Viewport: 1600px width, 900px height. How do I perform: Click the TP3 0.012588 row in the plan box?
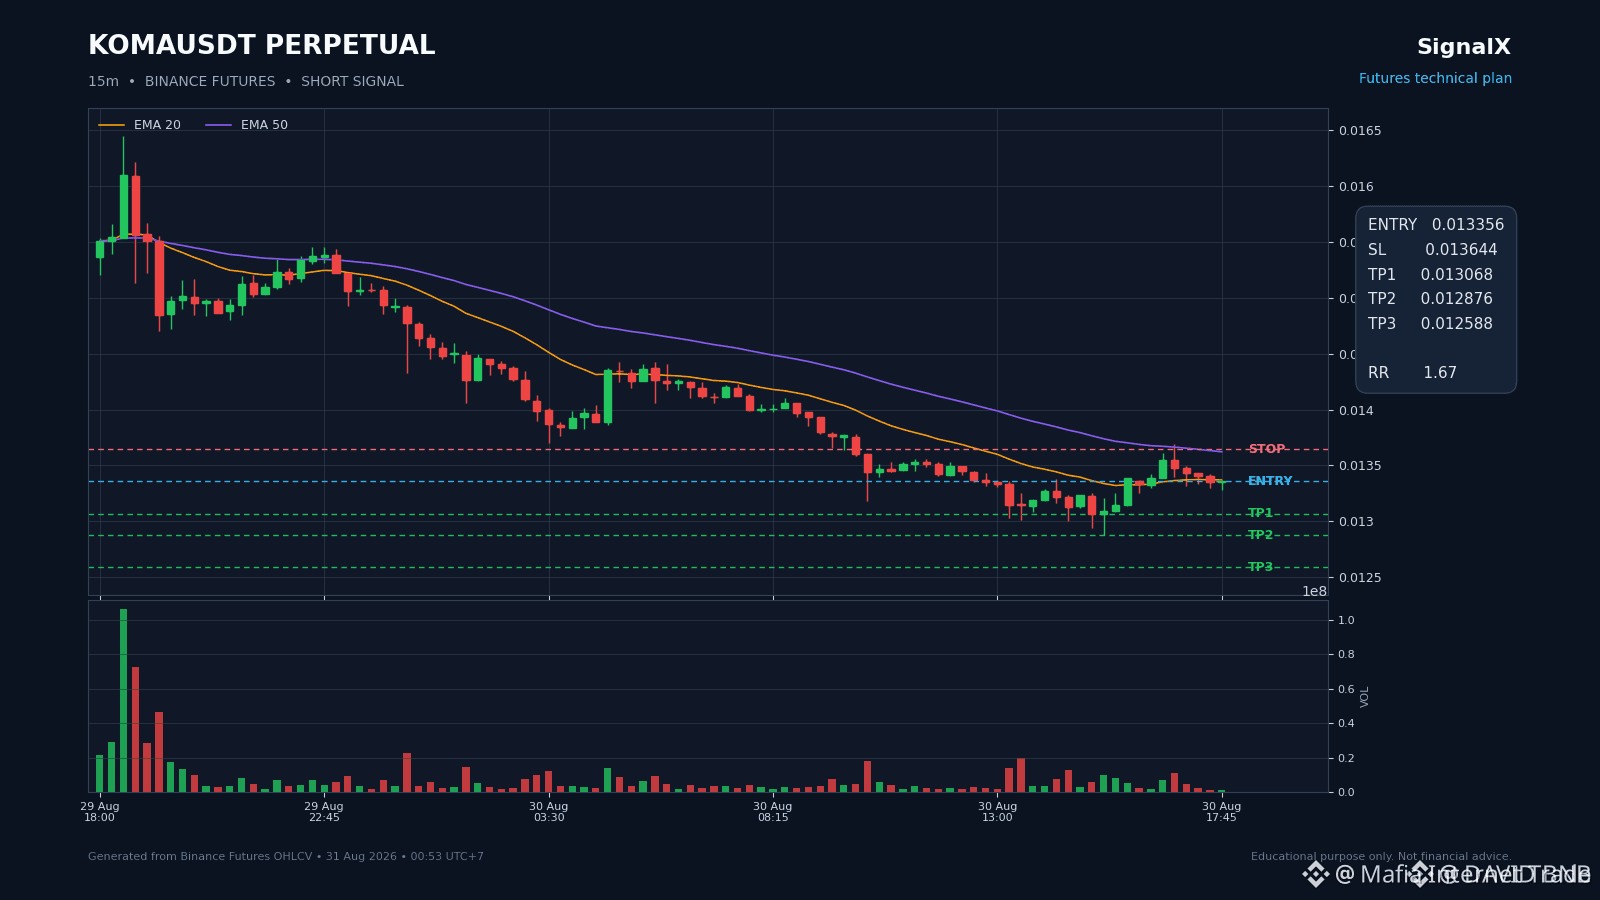pos(1430,324)
